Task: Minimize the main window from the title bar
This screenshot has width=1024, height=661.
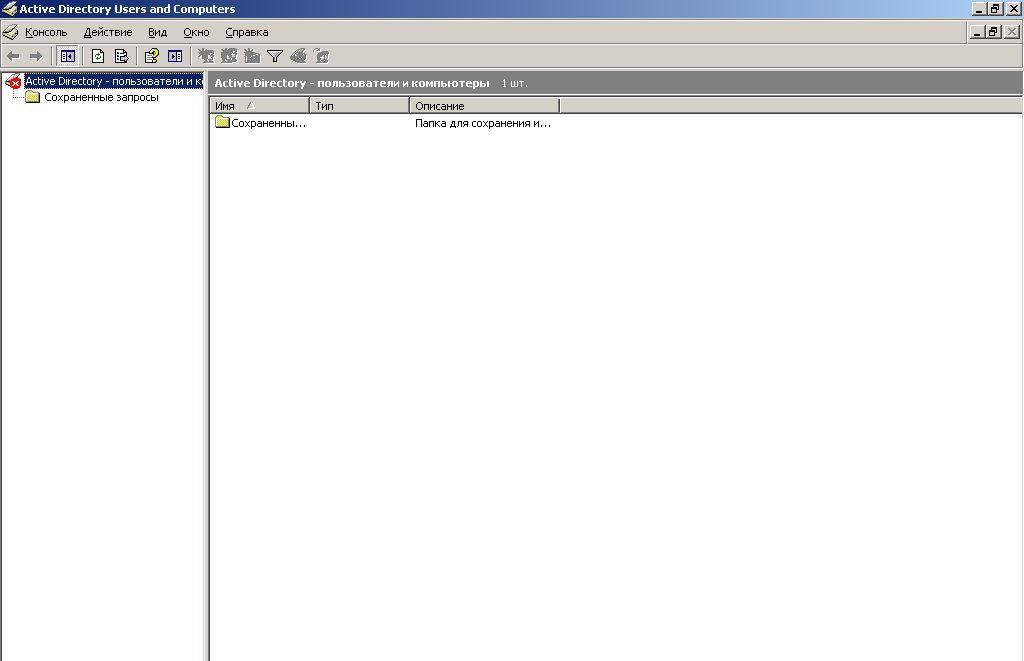Action: pyautogui.click(x=979, y=9)
